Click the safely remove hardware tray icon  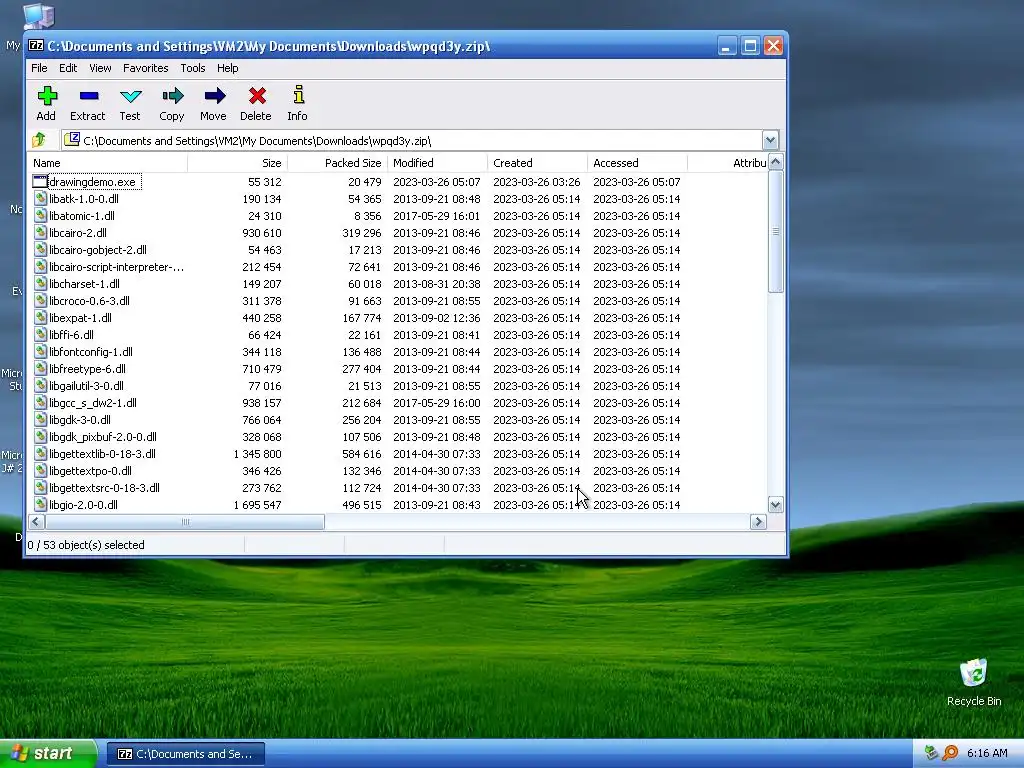932,753
